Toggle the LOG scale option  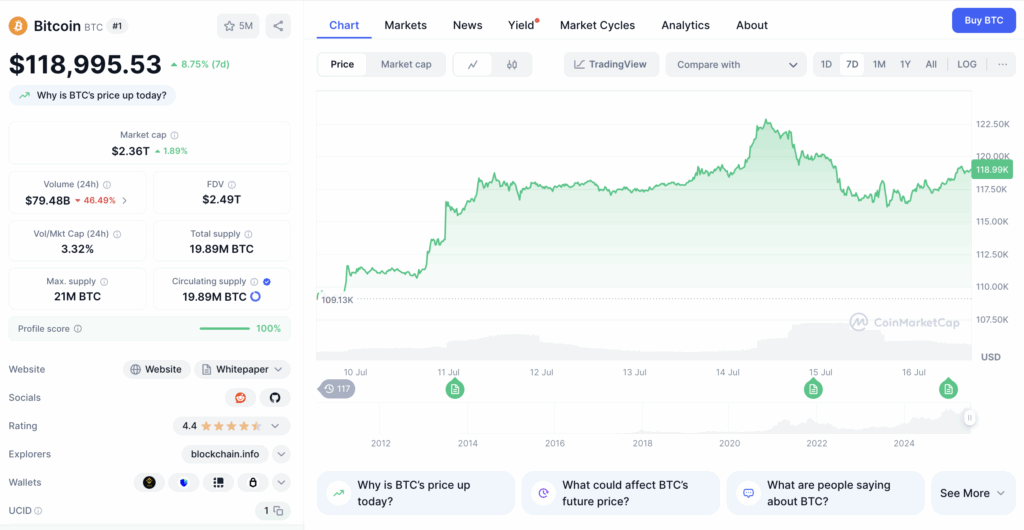coord(967,64)
